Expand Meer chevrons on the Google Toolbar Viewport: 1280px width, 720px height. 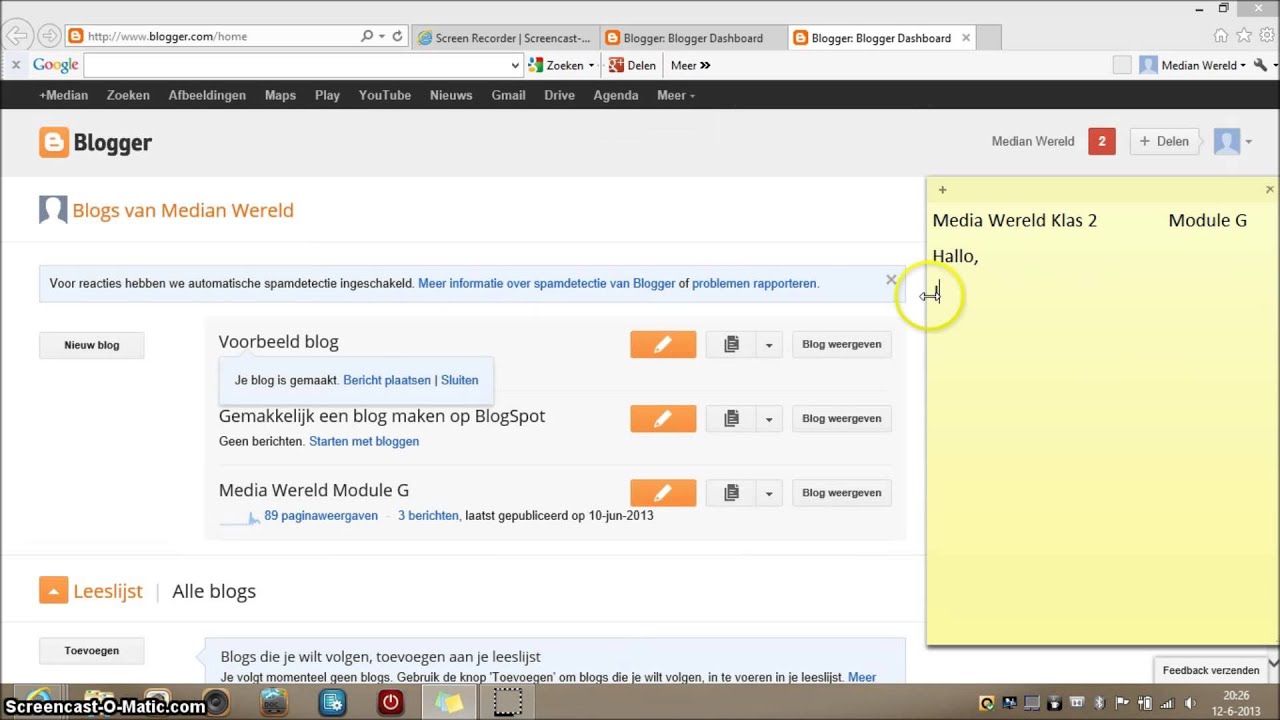point(690,65)
